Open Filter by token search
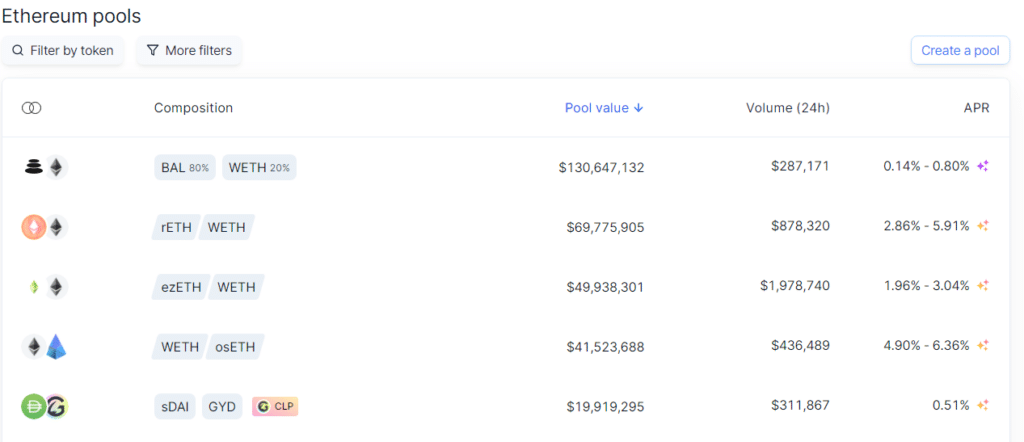Screen dimensions: 1024x442 pyautogui.click(x=63, y=50)
